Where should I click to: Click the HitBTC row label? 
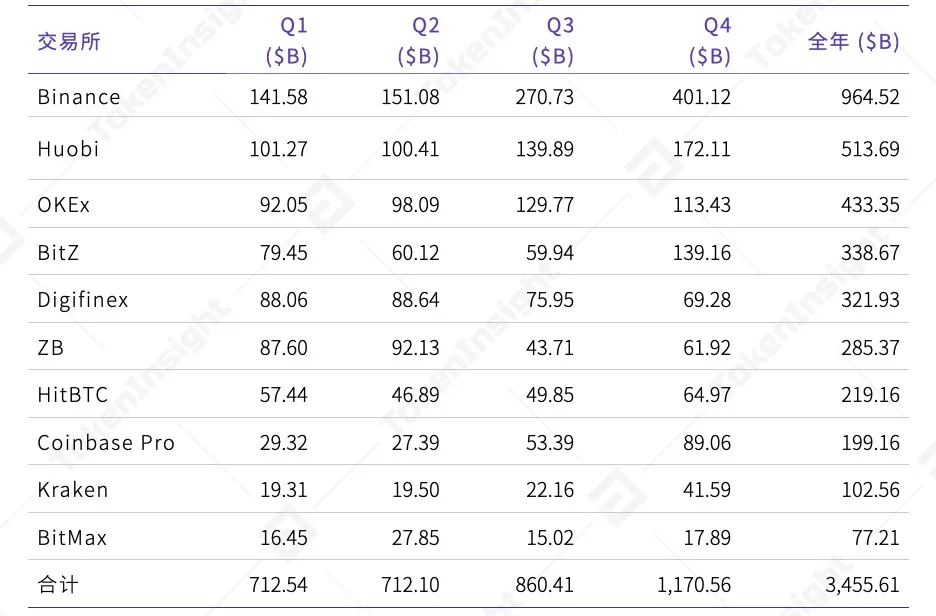point(73,395)
